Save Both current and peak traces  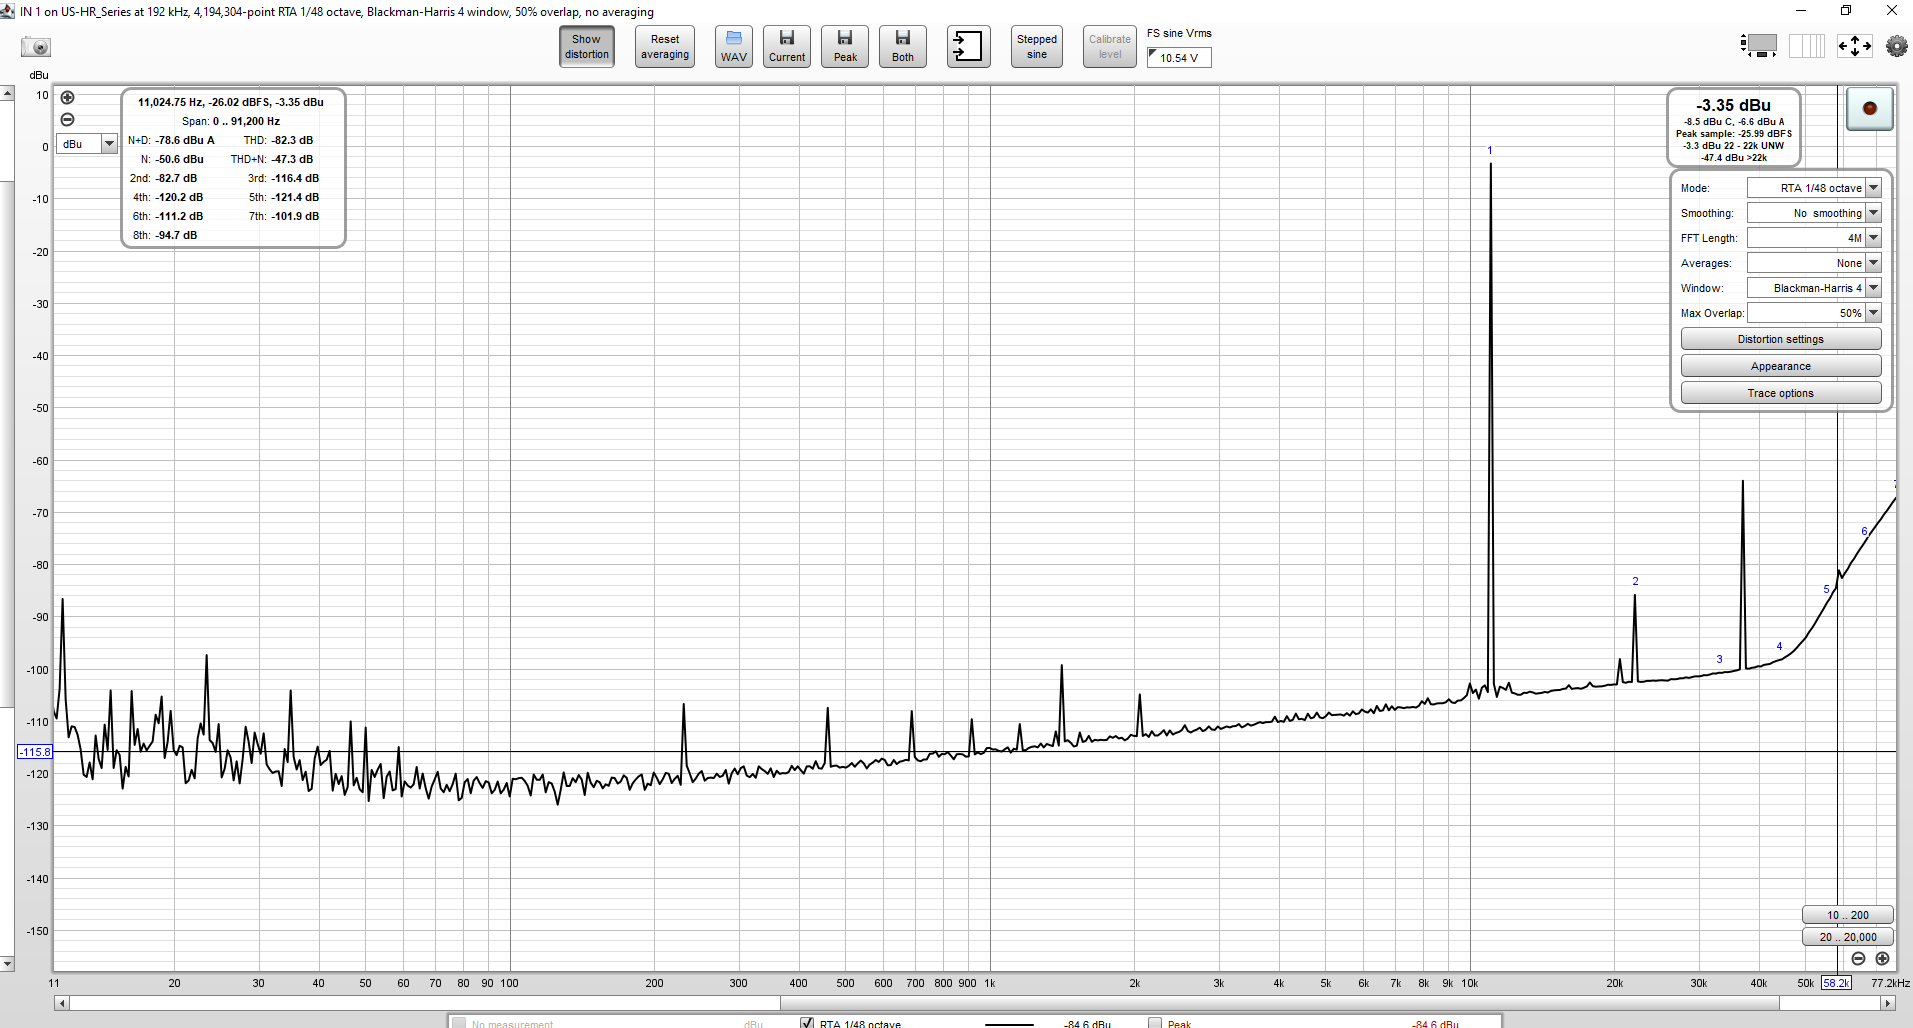pyautogui.click(x=903, y=47)
